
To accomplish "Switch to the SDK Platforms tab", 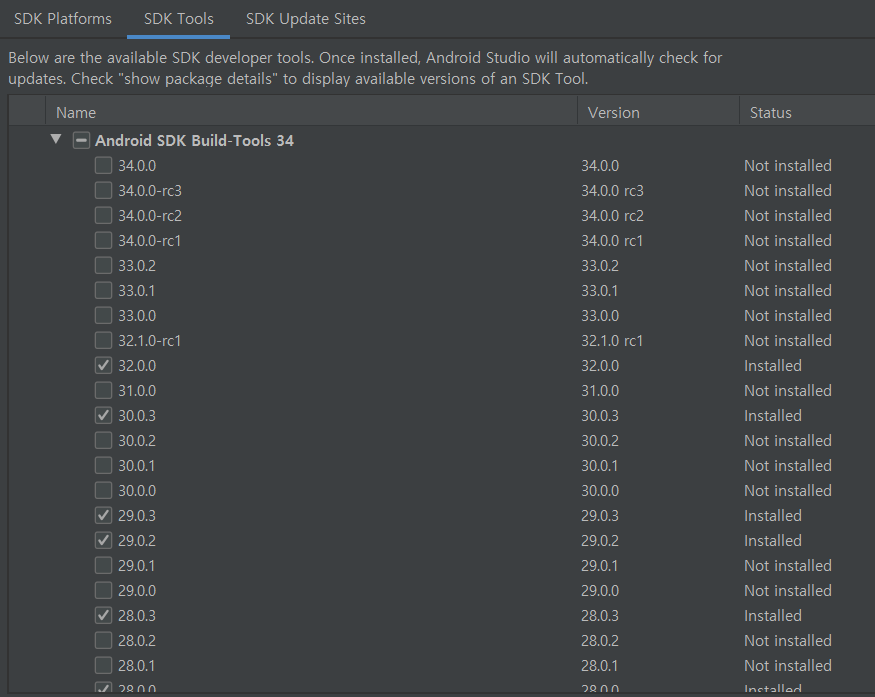I will pos(62,19).
